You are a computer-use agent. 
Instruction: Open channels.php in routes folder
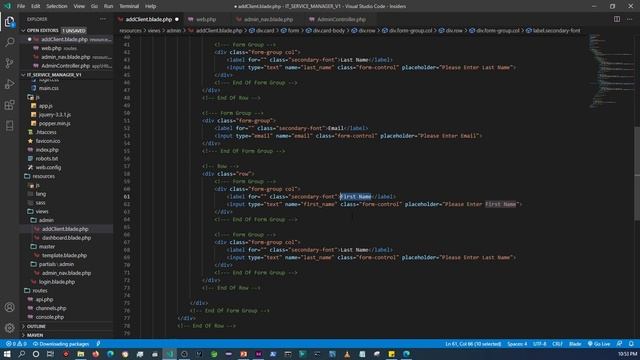coord(51,308)
